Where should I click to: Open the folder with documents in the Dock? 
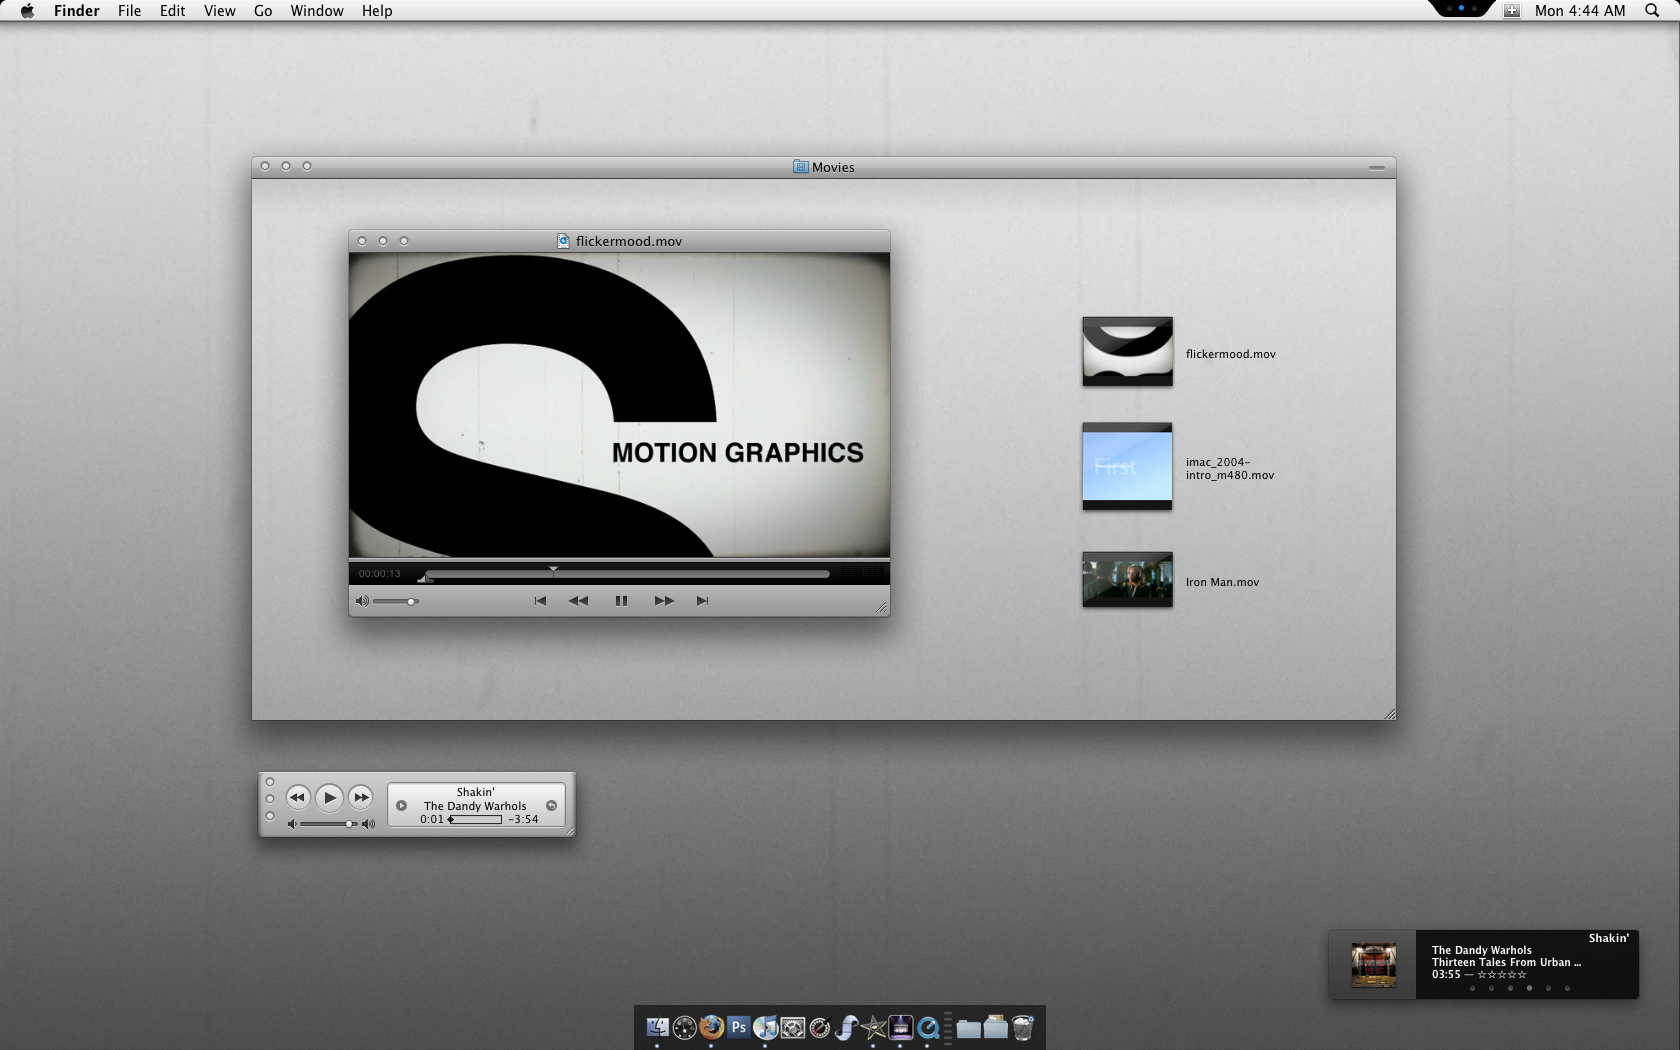tap(995, 1027)
